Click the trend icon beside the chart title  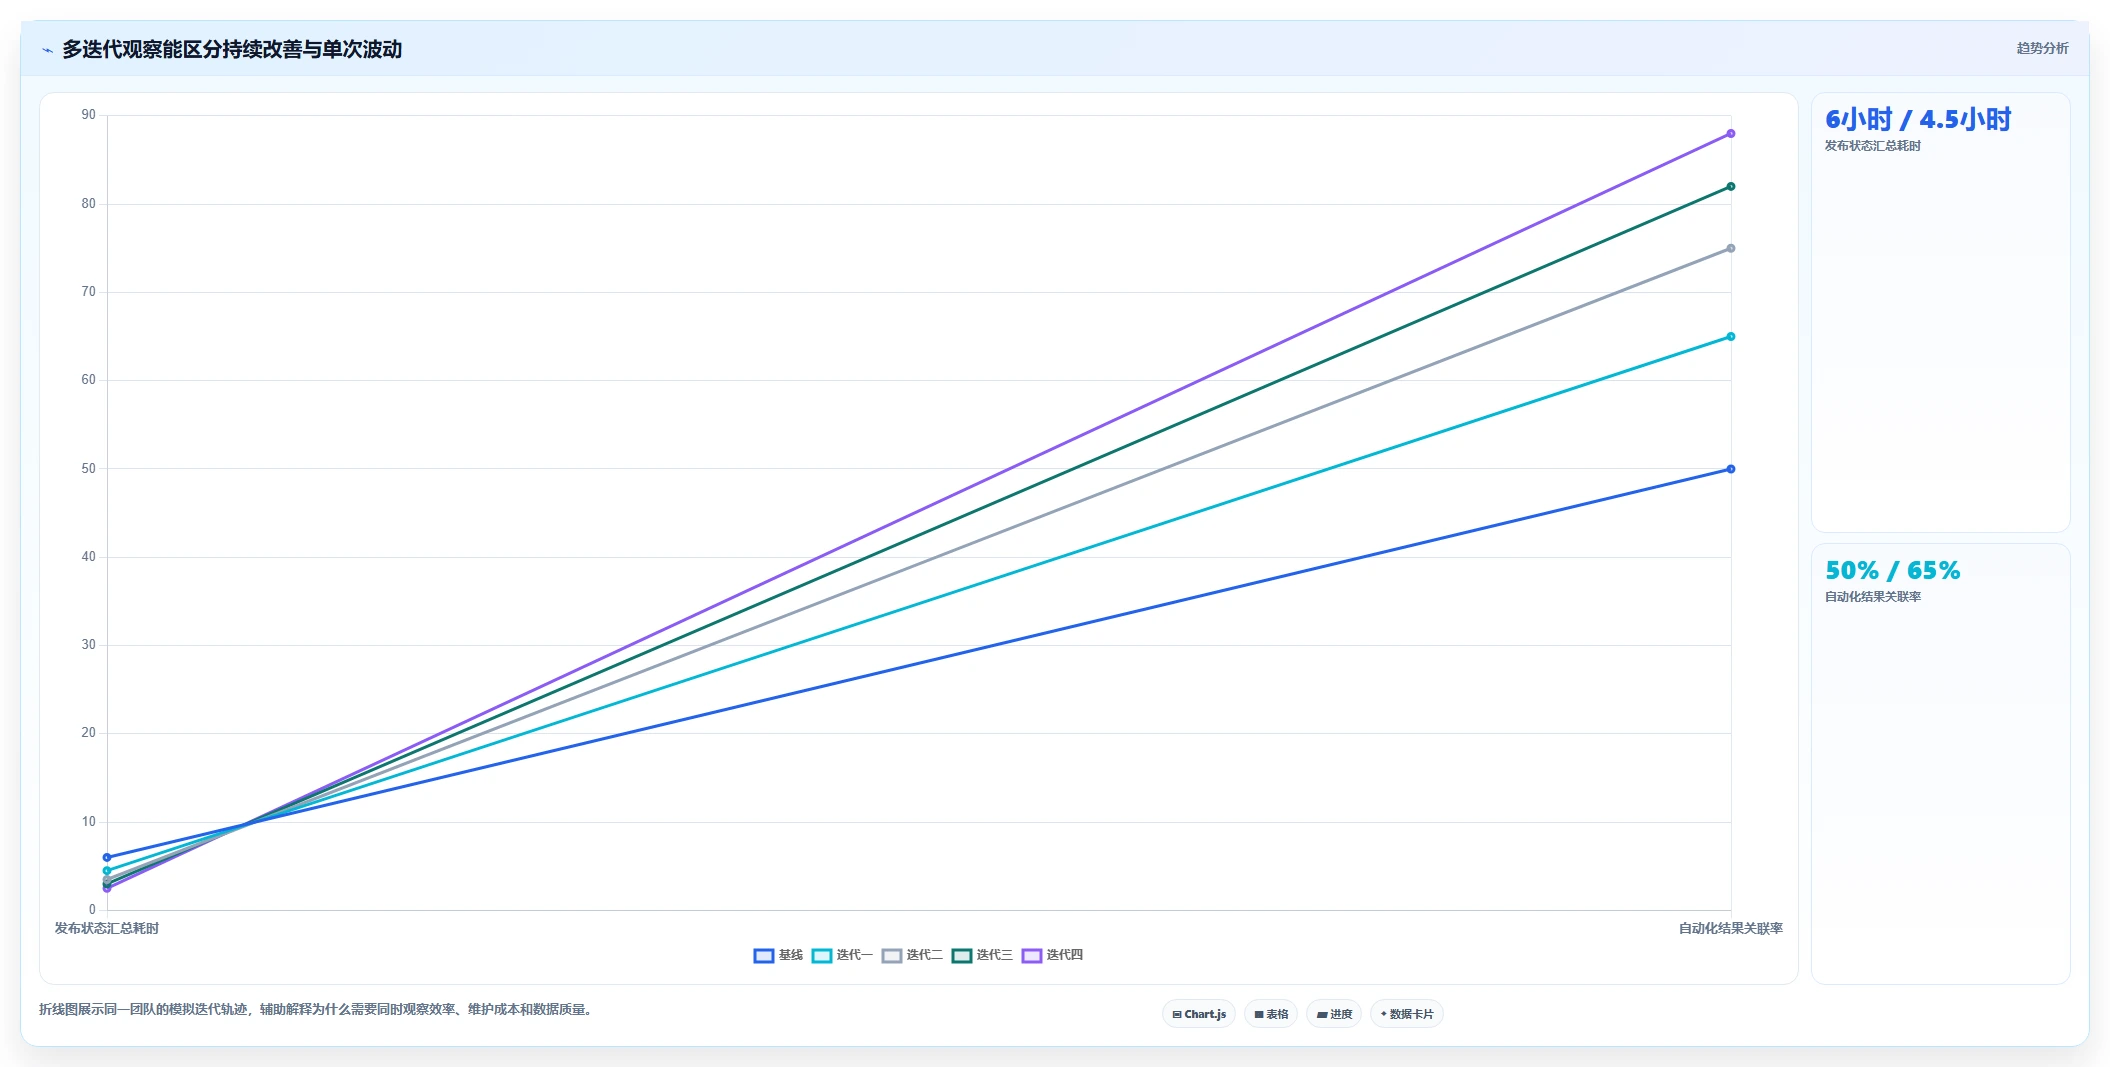(x=47, y=49)
